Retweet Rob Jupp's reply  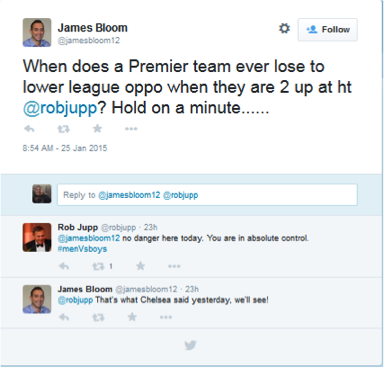[98, 266]
